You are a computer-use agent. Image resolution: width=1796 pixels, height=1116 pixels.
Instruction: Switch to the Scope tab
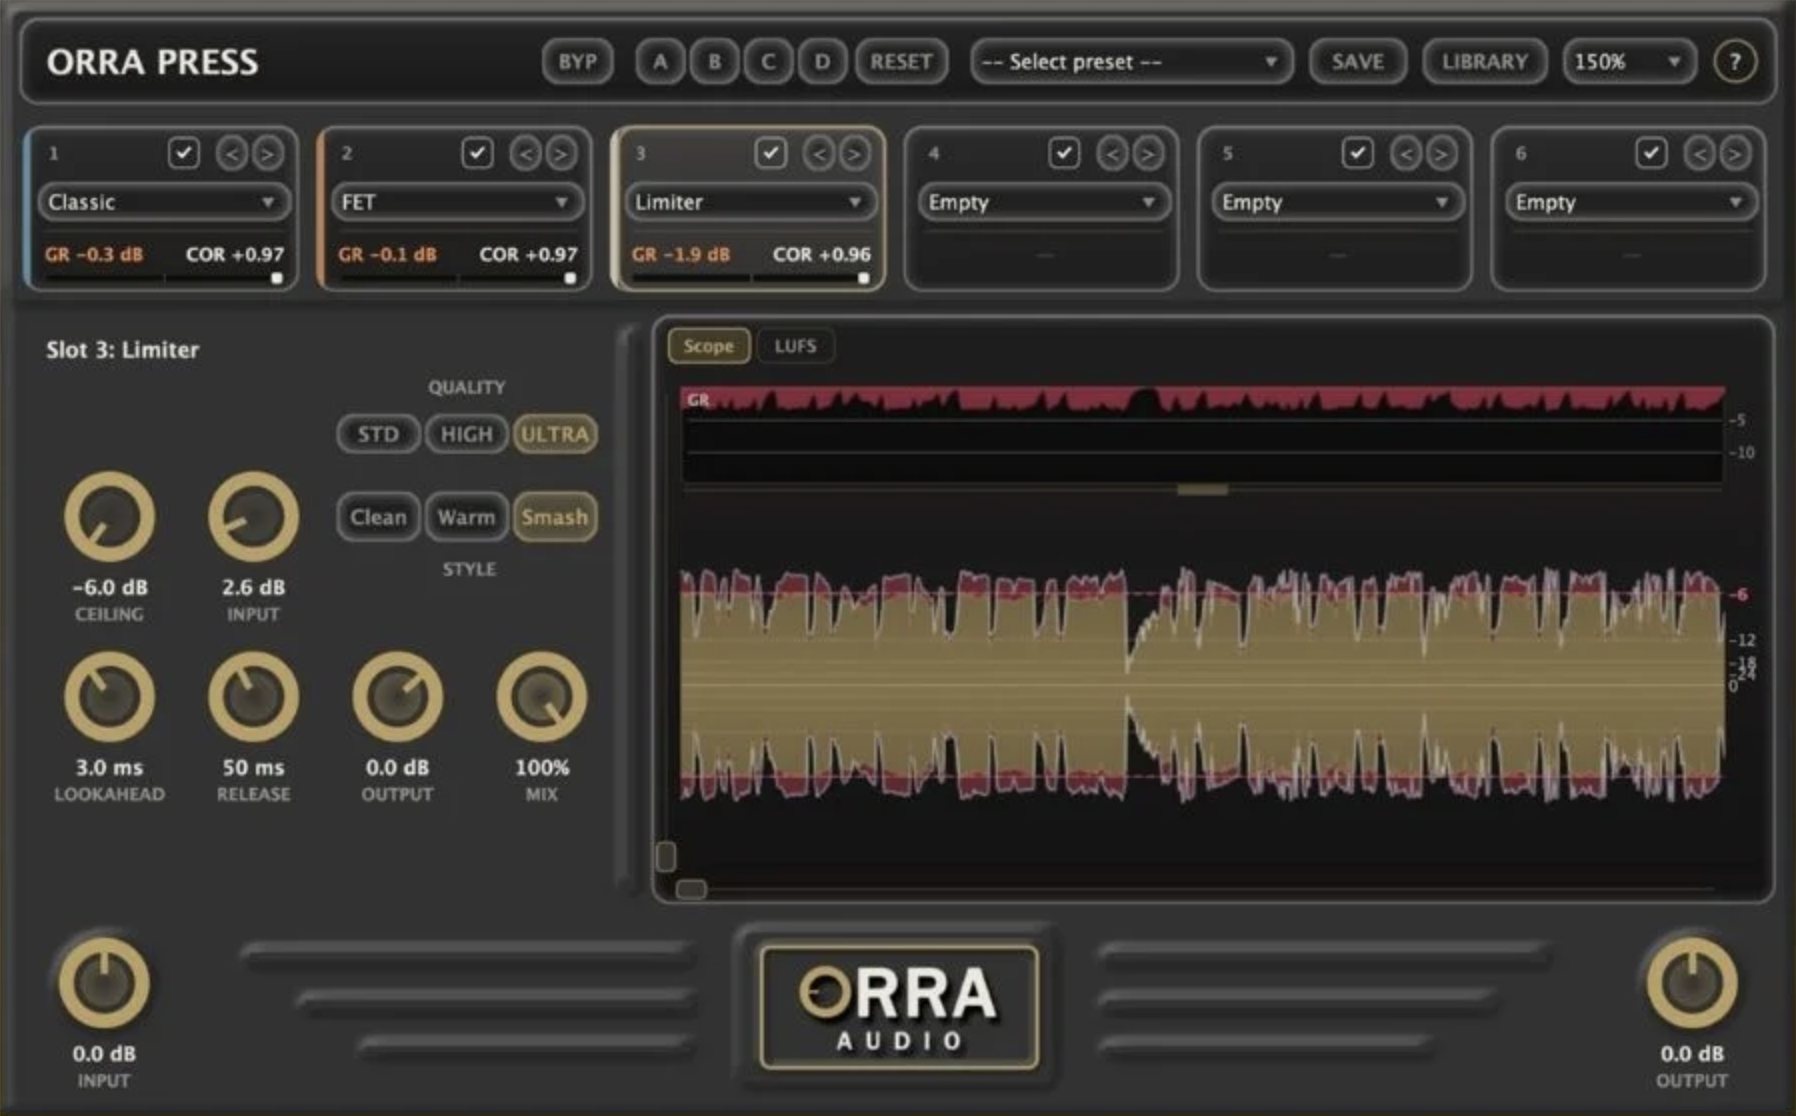(x=709, y=346)
